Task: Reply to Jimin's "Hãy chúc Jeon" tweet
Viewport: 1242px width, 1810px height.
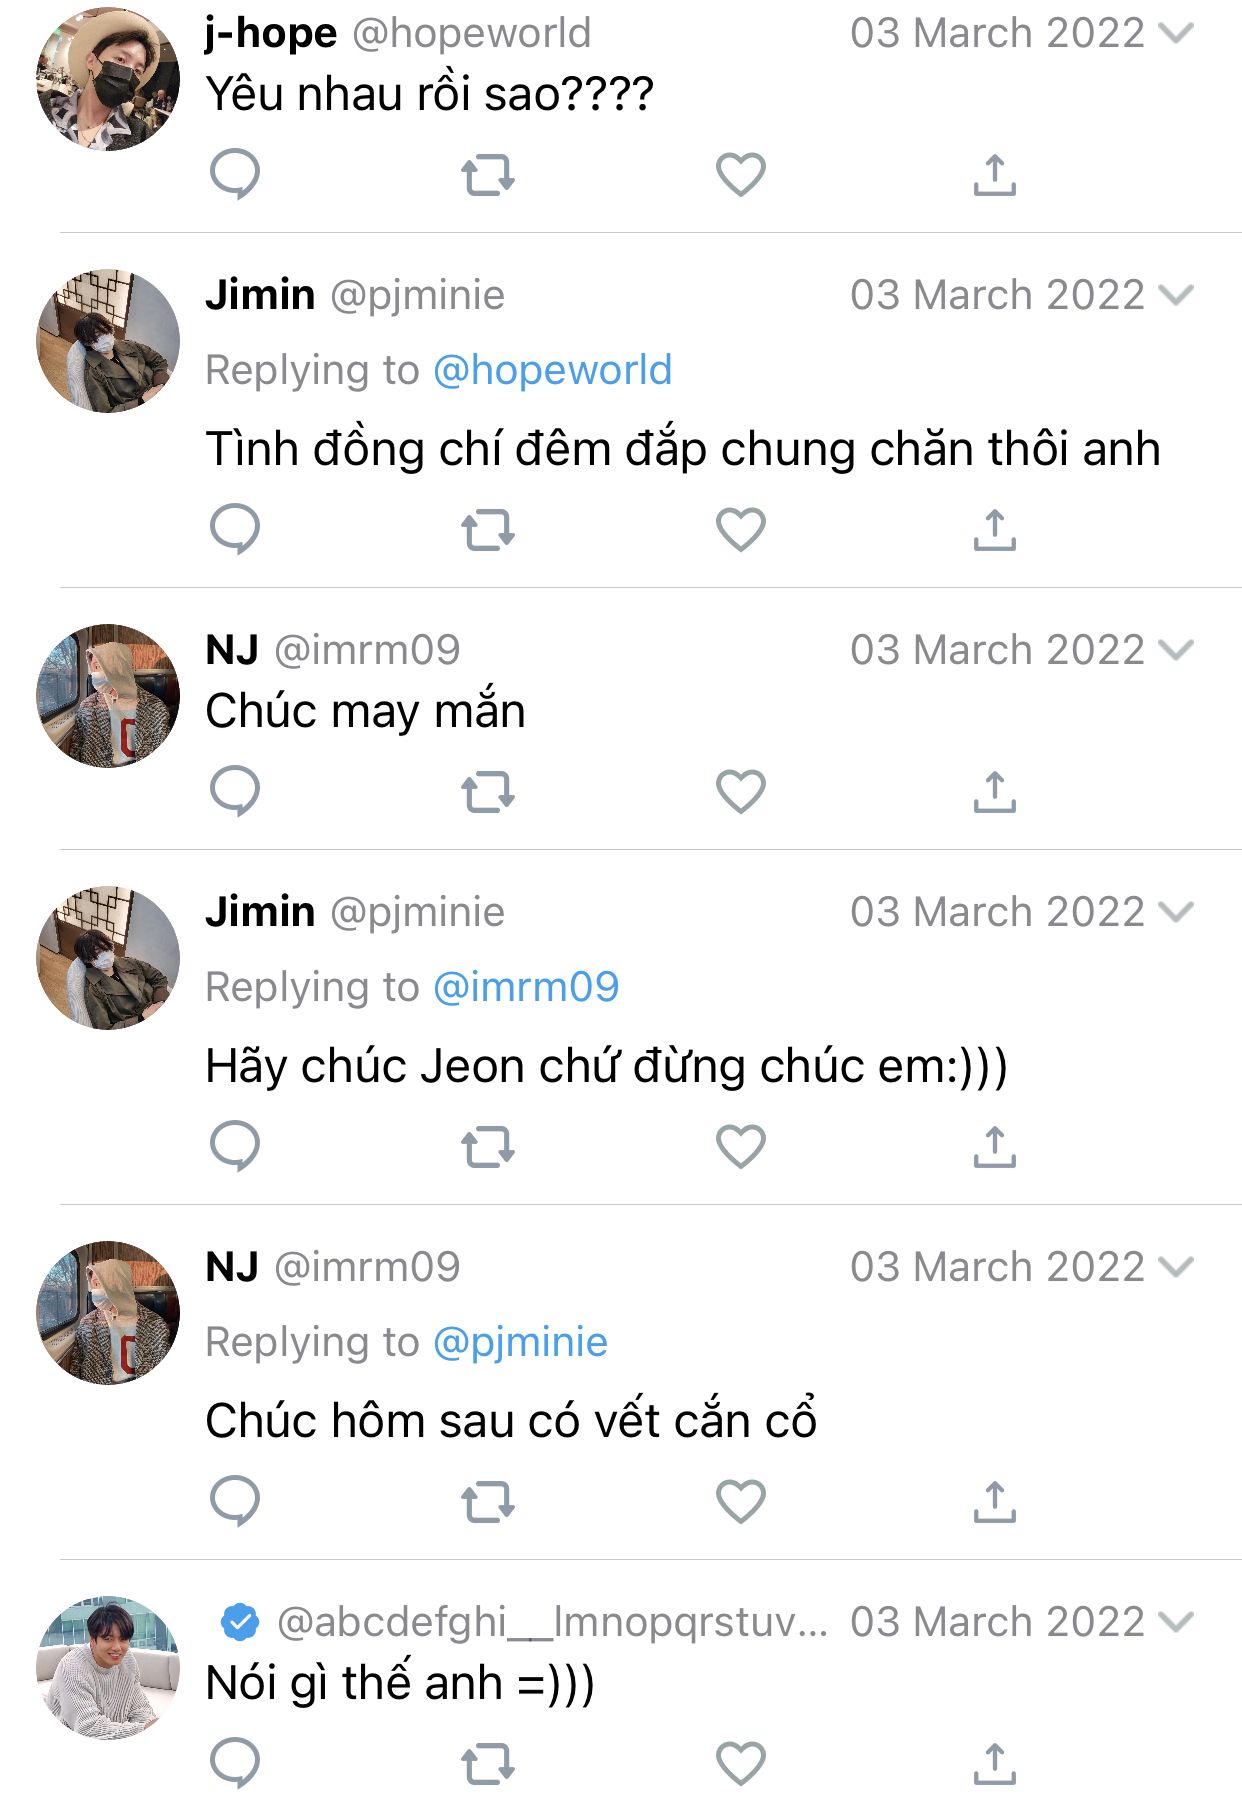Action: pos(235,1146)
